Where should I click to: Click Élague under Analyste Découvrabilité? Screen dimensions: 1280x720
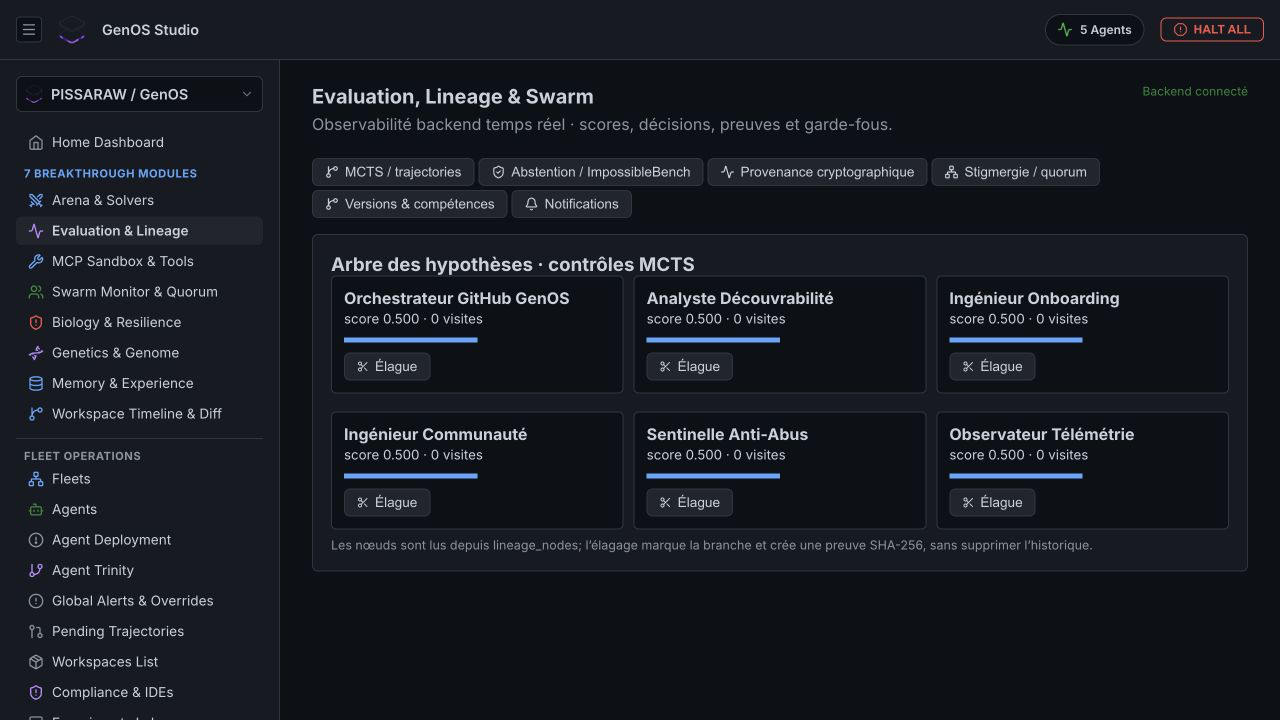tap(690, 366)
